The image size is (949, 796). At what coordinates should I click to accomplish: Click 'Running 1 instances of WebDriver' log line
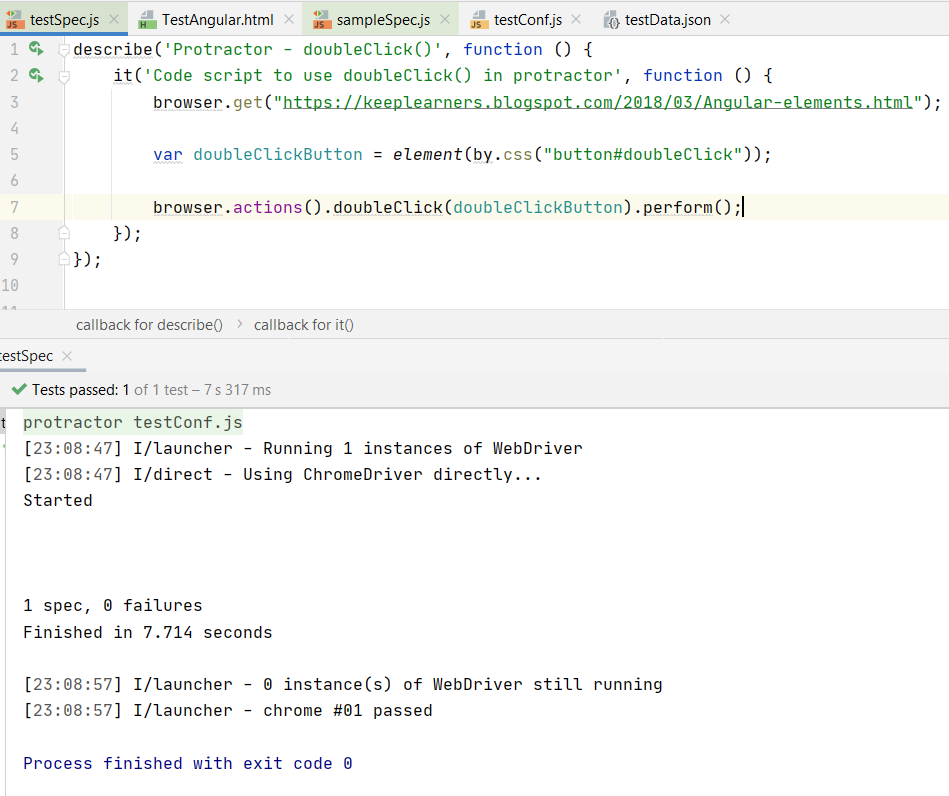[x=422, y=449]
